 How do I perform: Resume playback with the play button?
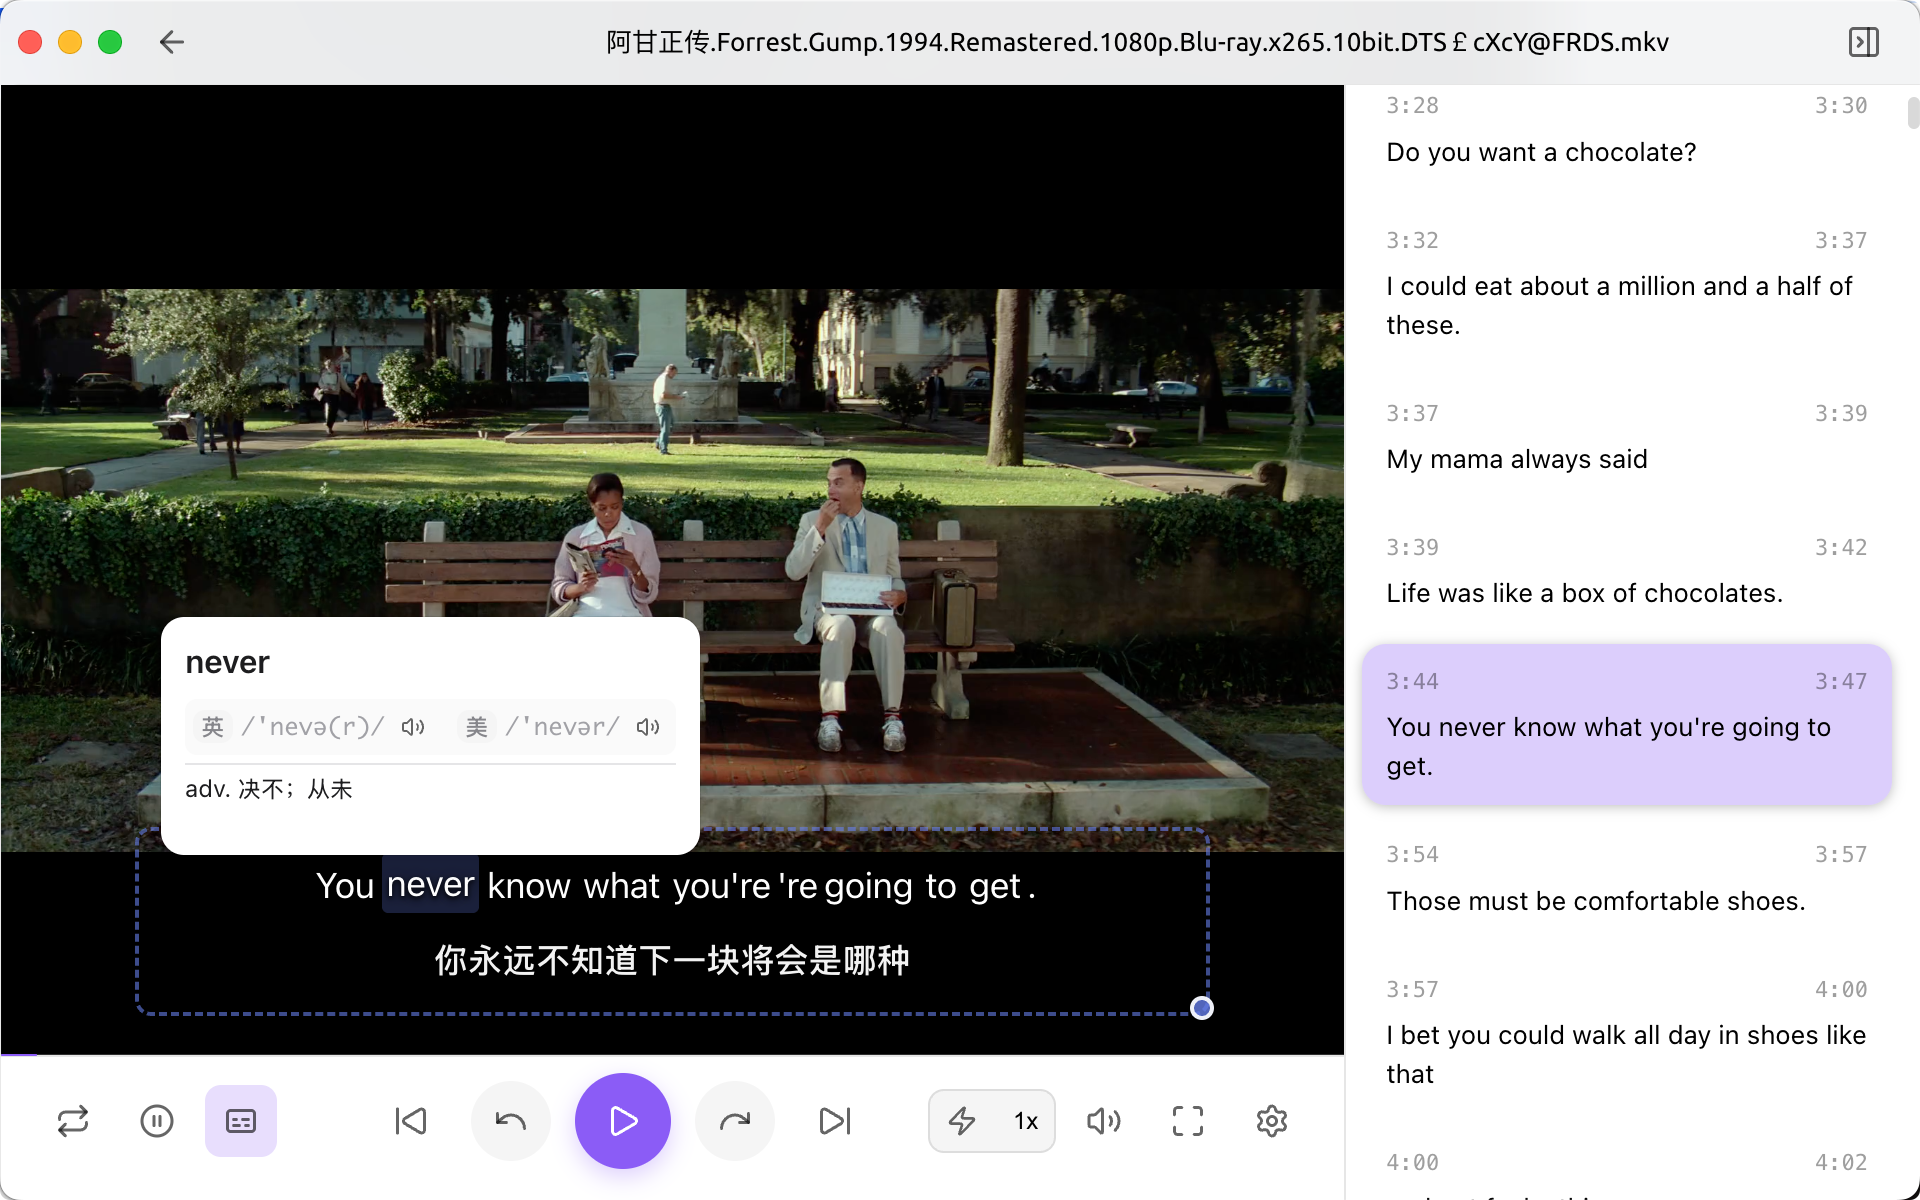(x=622, y=1121)
